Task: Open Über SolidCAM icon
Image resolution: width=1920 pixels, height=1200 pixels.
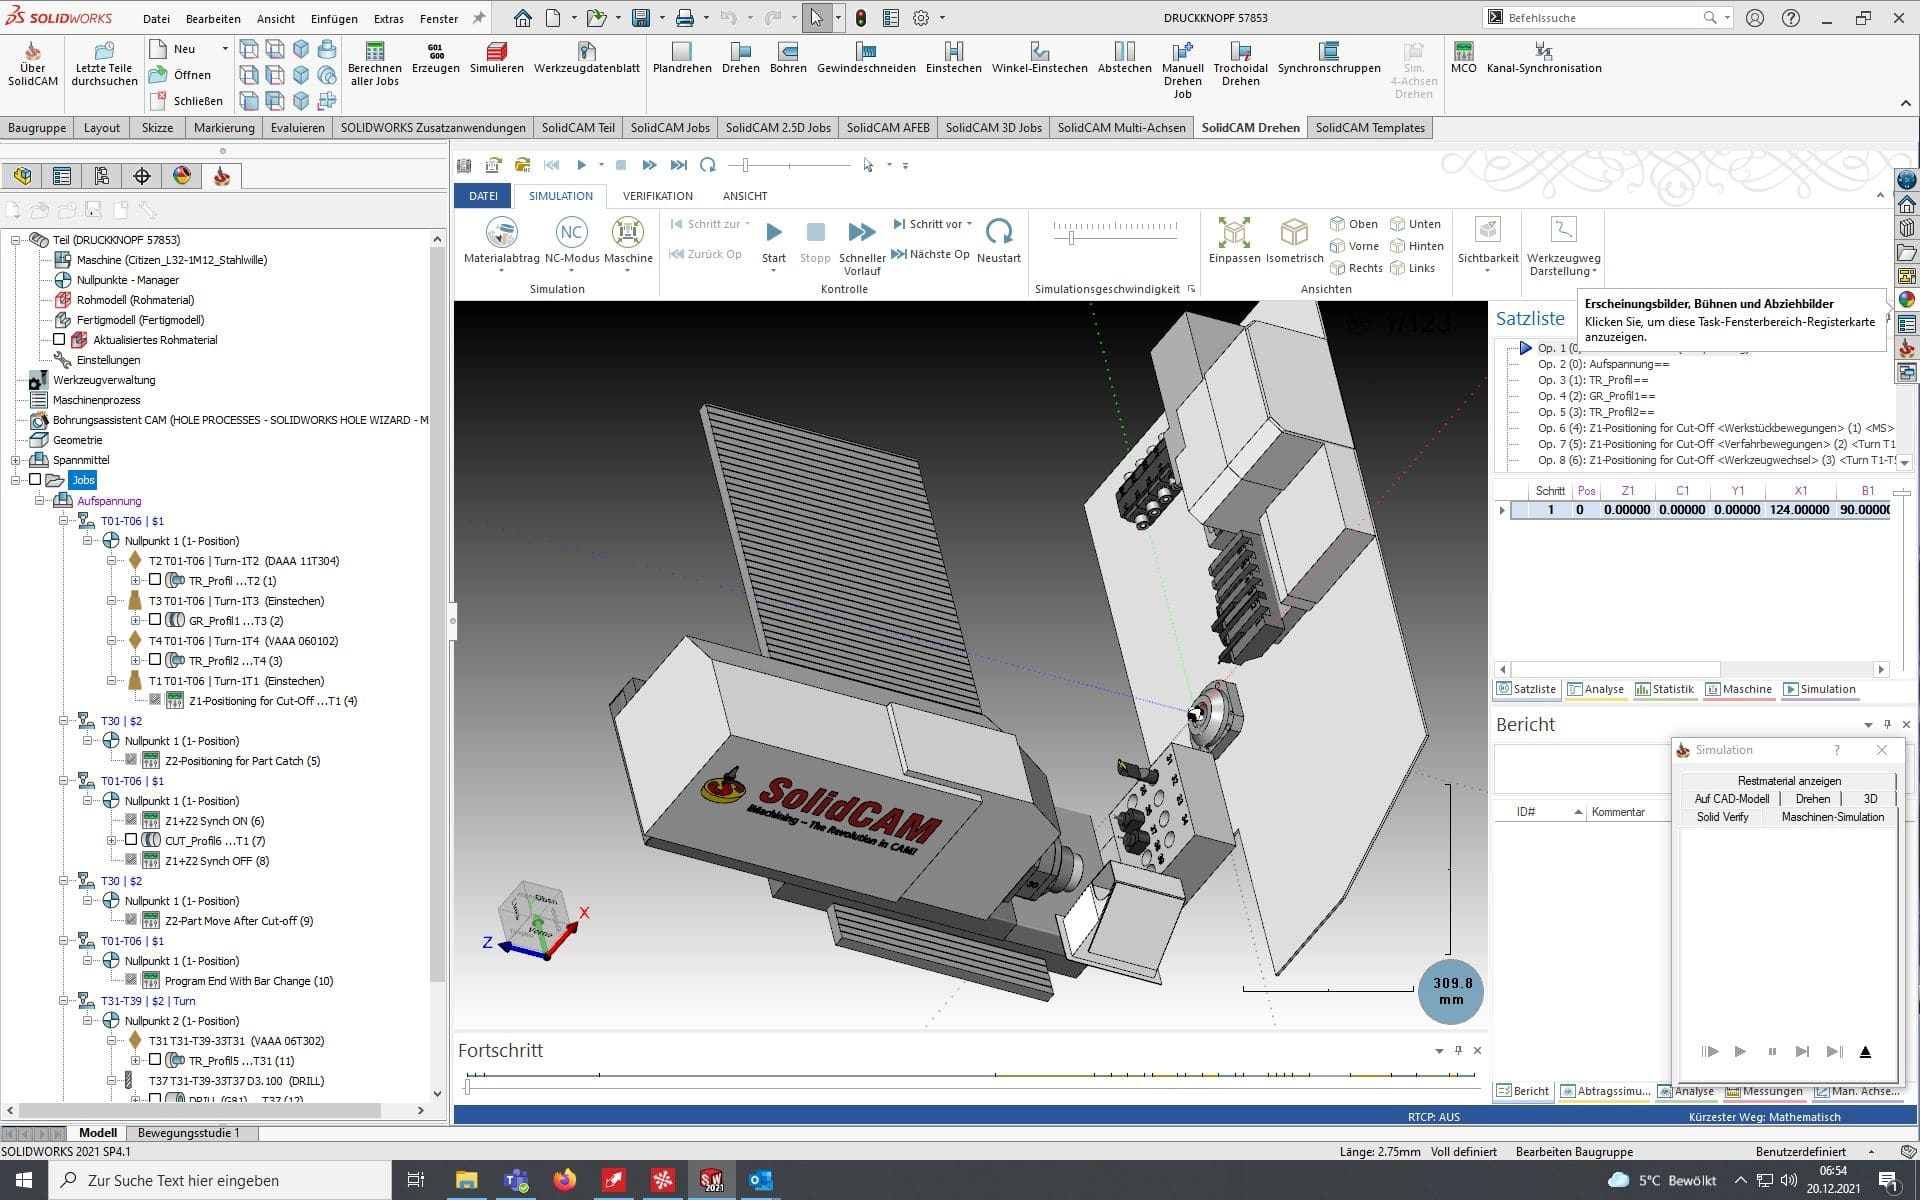Action: [x=33, y=64]
